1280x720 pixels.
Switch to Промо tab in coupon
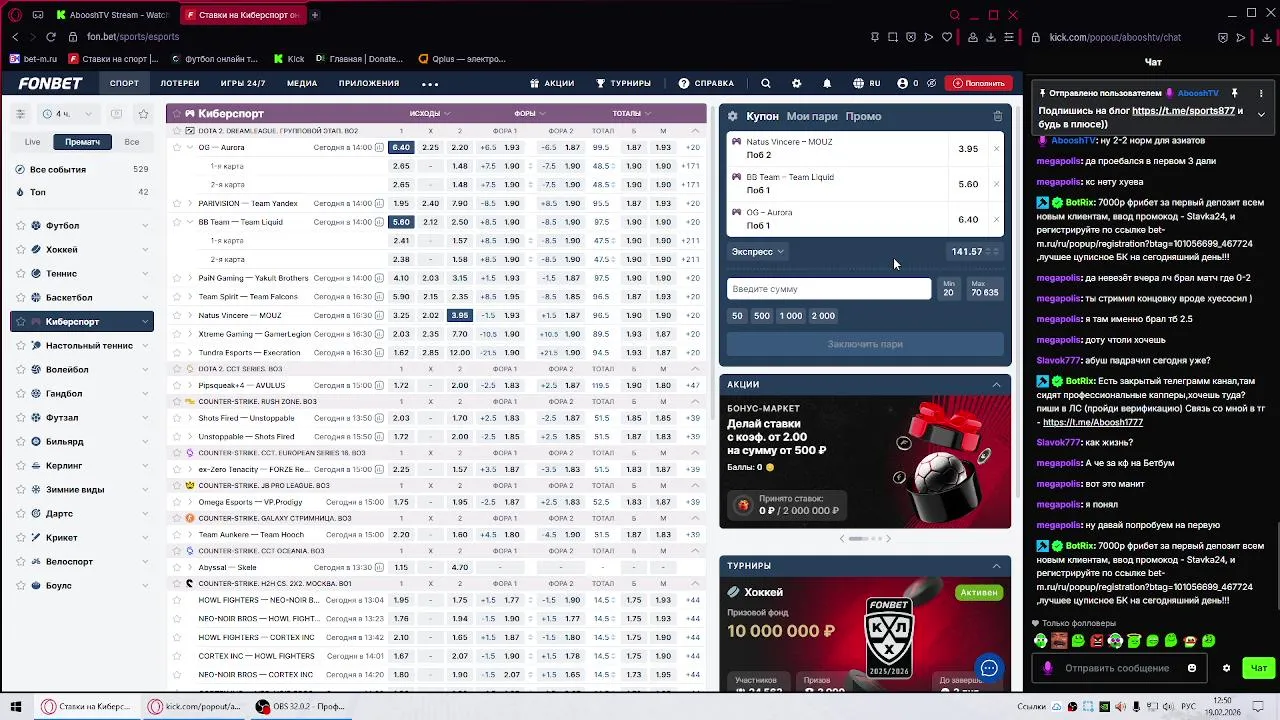pyautogui.click(x=863, y=116)
